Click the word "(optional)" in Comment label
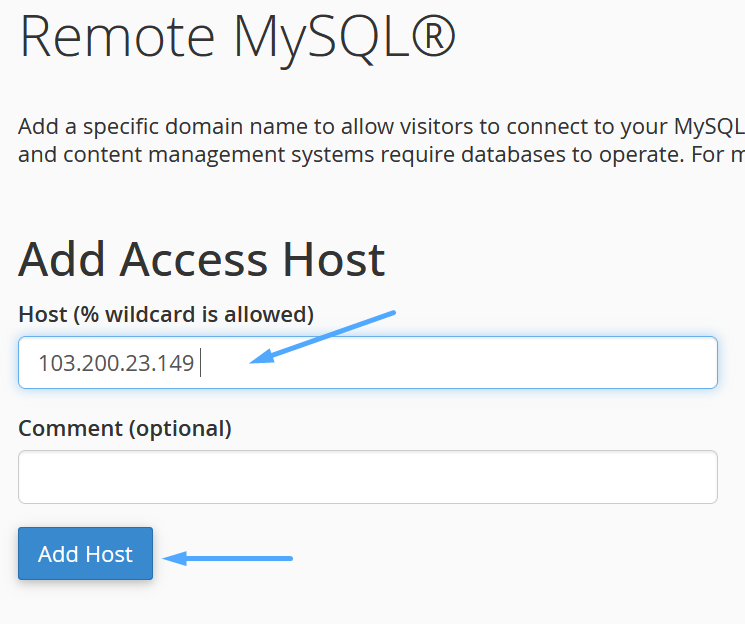745x624 pixels. pyautogui.click(x=180, y=429)
